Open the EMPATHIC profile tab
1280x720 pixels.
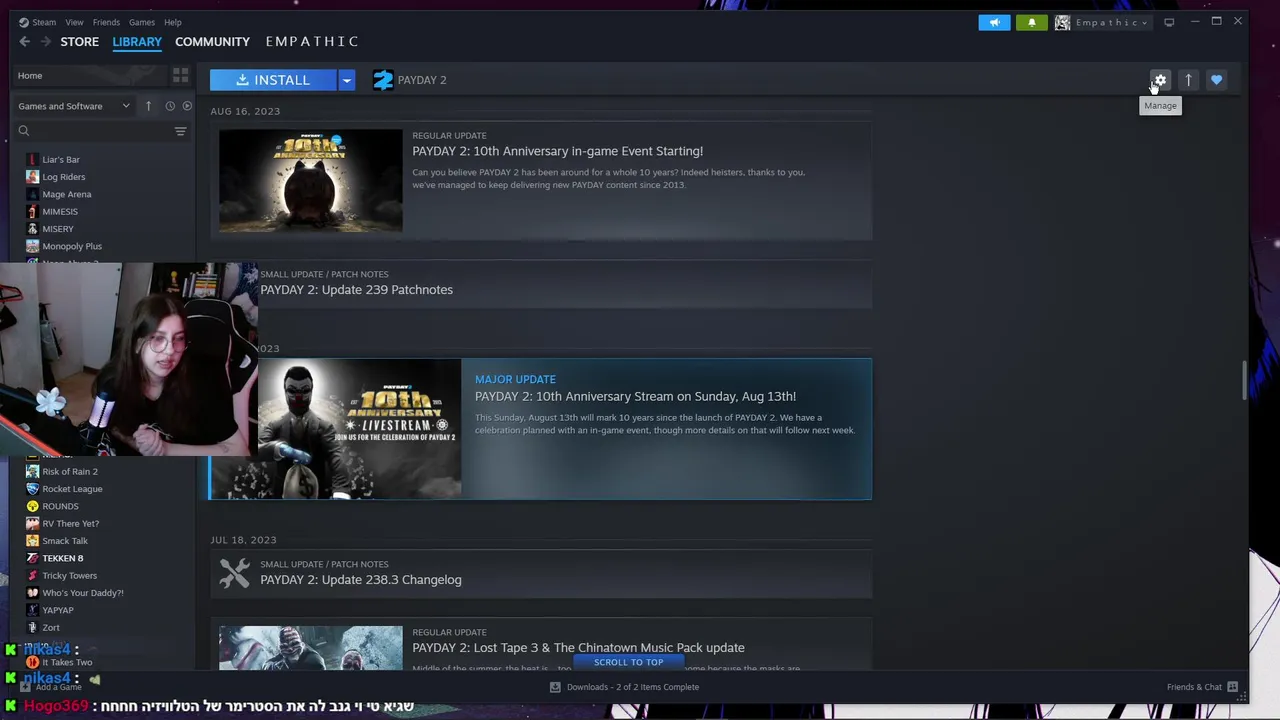[x=312, y=41]
